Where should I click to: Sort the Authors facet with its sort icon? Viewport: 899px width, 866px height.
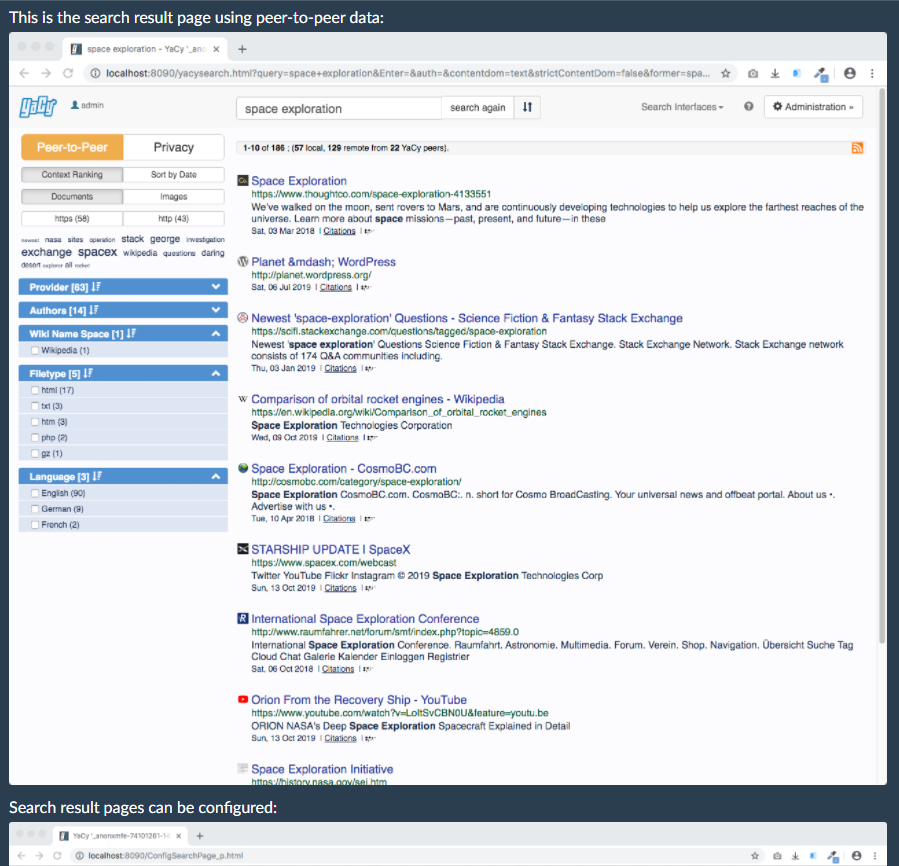(94, 310)
